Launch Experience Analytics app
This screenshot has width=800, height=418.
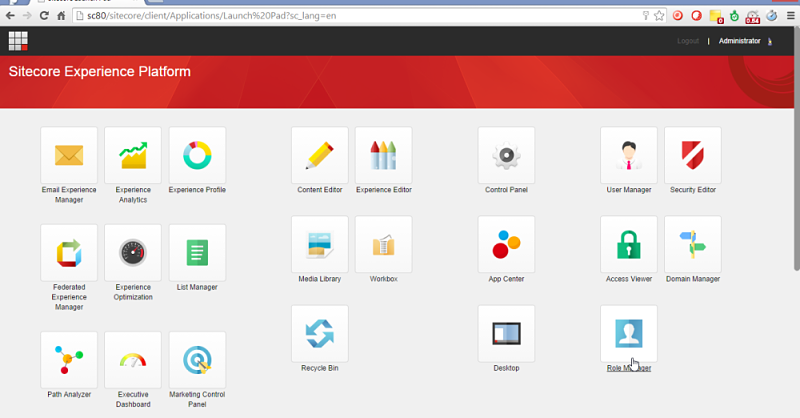(133, 156)
